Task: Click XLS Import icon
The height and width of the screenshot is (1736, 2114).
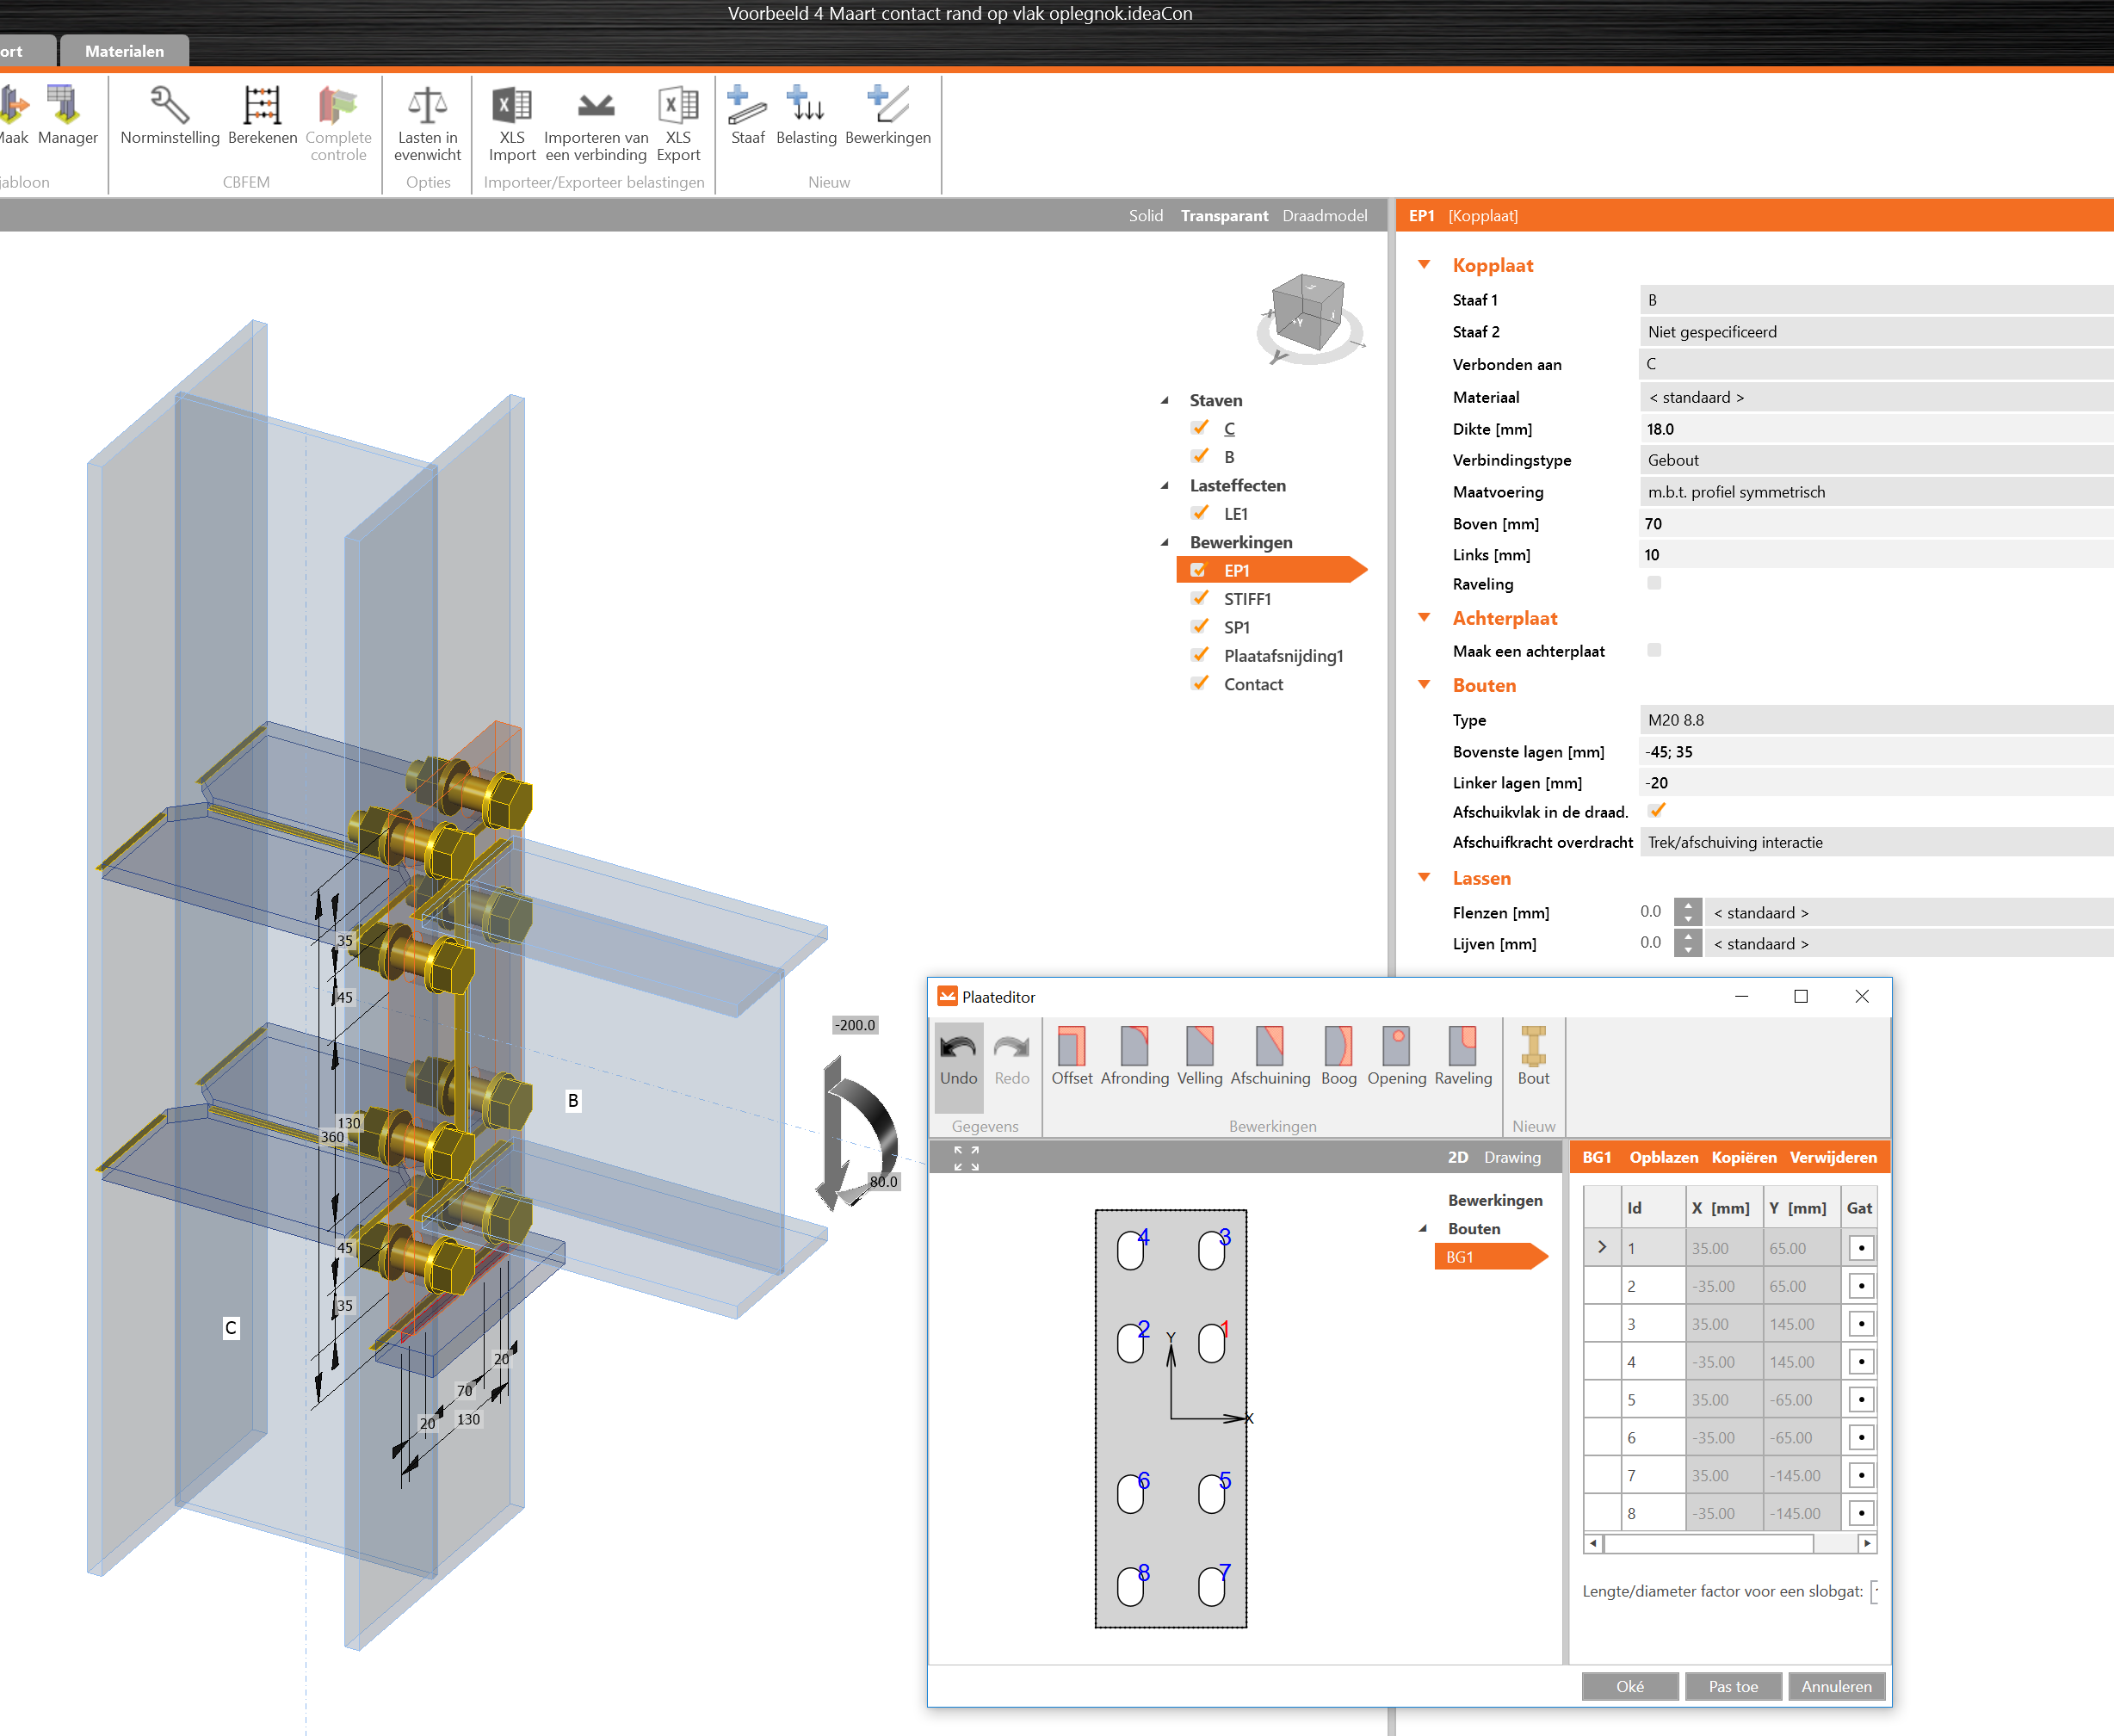Action: [512, 106]
